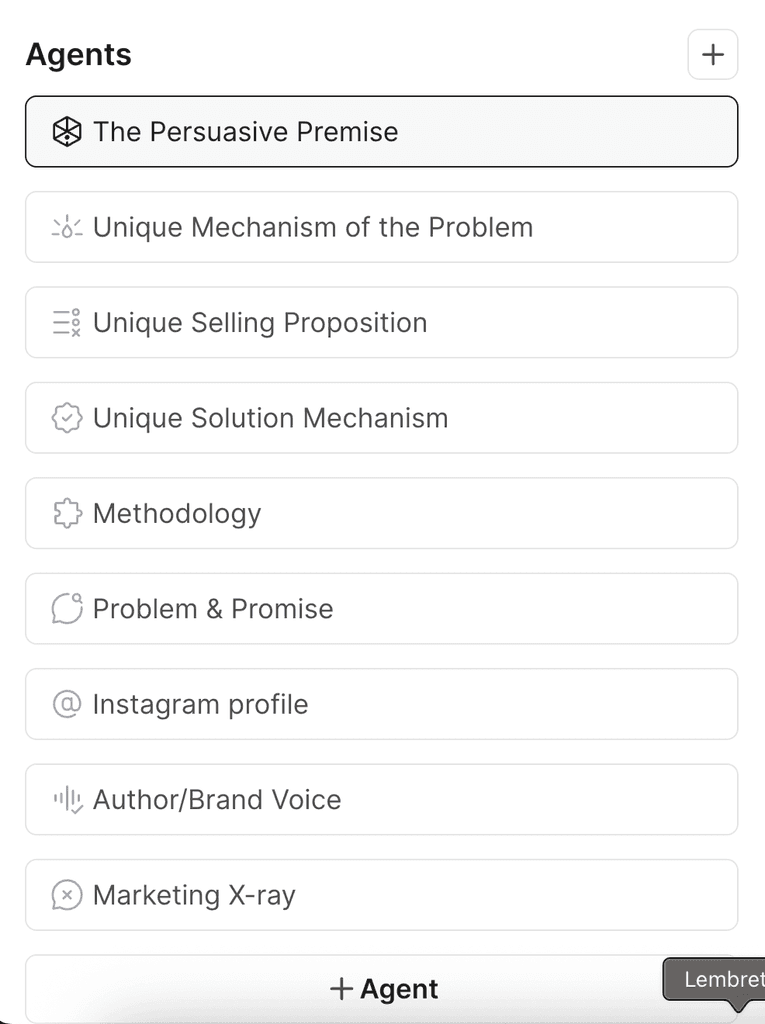Screen dimensions: 765x1024
Task: Click the list icon beside Unique Selling Proposition
Action: 66,323
